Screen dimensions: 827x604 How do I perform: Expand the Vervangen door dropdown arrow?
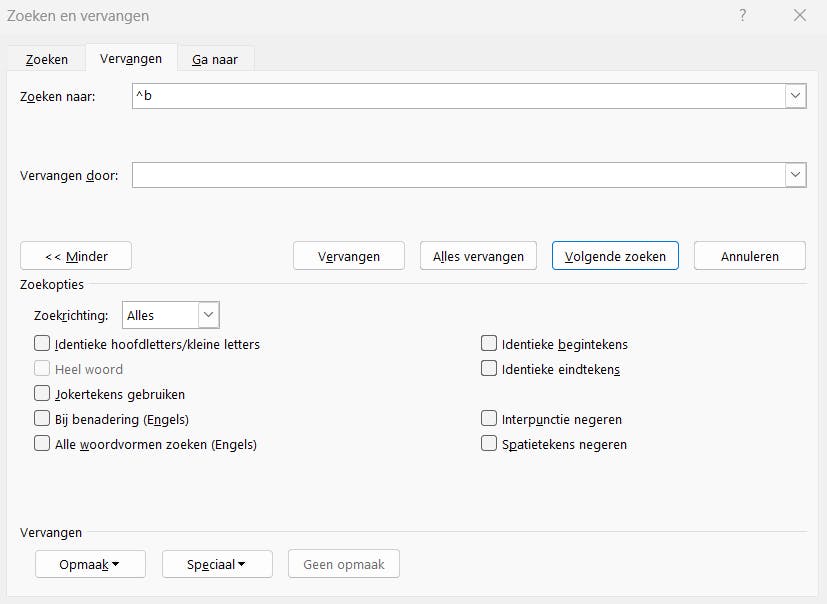pos(796,175)
